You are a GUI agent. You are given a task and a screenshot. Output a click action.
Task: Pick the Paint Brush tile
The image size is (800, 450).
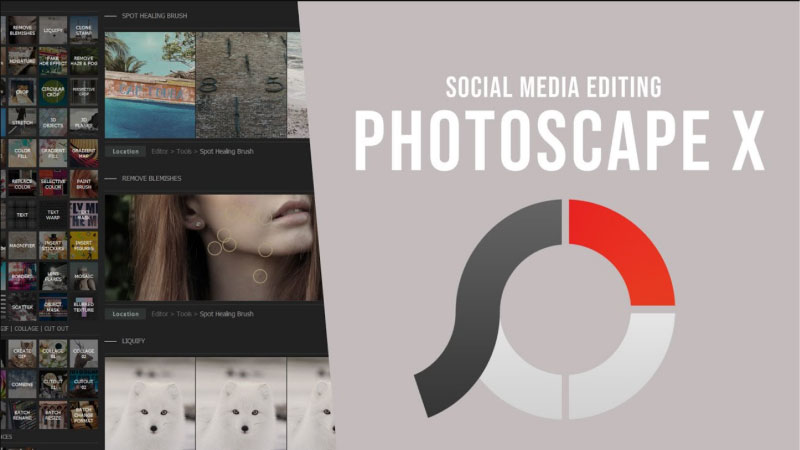coord(84,184)
